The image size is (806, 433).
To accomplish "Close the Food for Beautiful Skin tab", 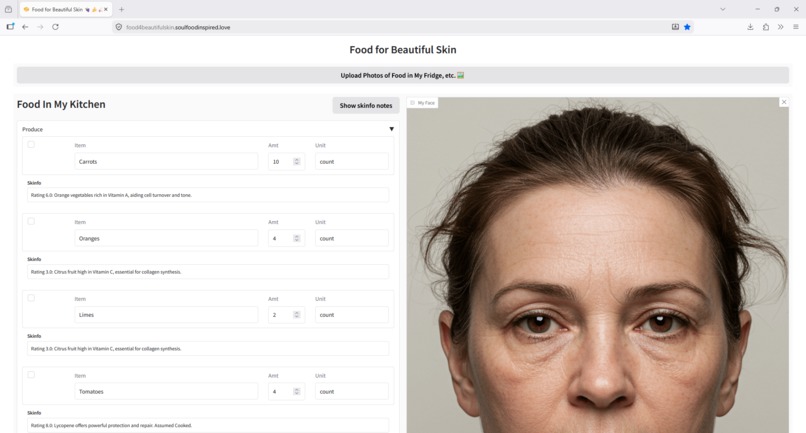I will (x=106, y=9).
